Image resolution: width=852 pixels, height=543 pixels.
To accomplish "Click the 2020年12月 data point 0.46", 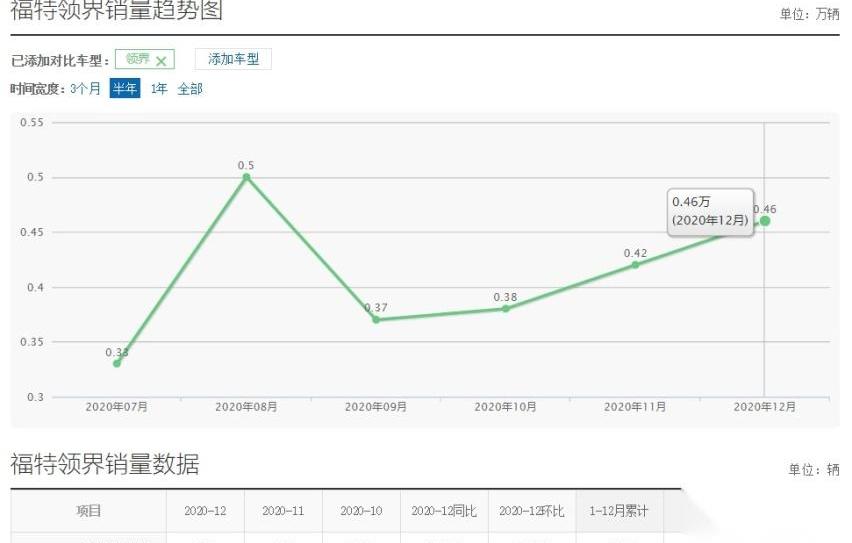I will point(765,221).
